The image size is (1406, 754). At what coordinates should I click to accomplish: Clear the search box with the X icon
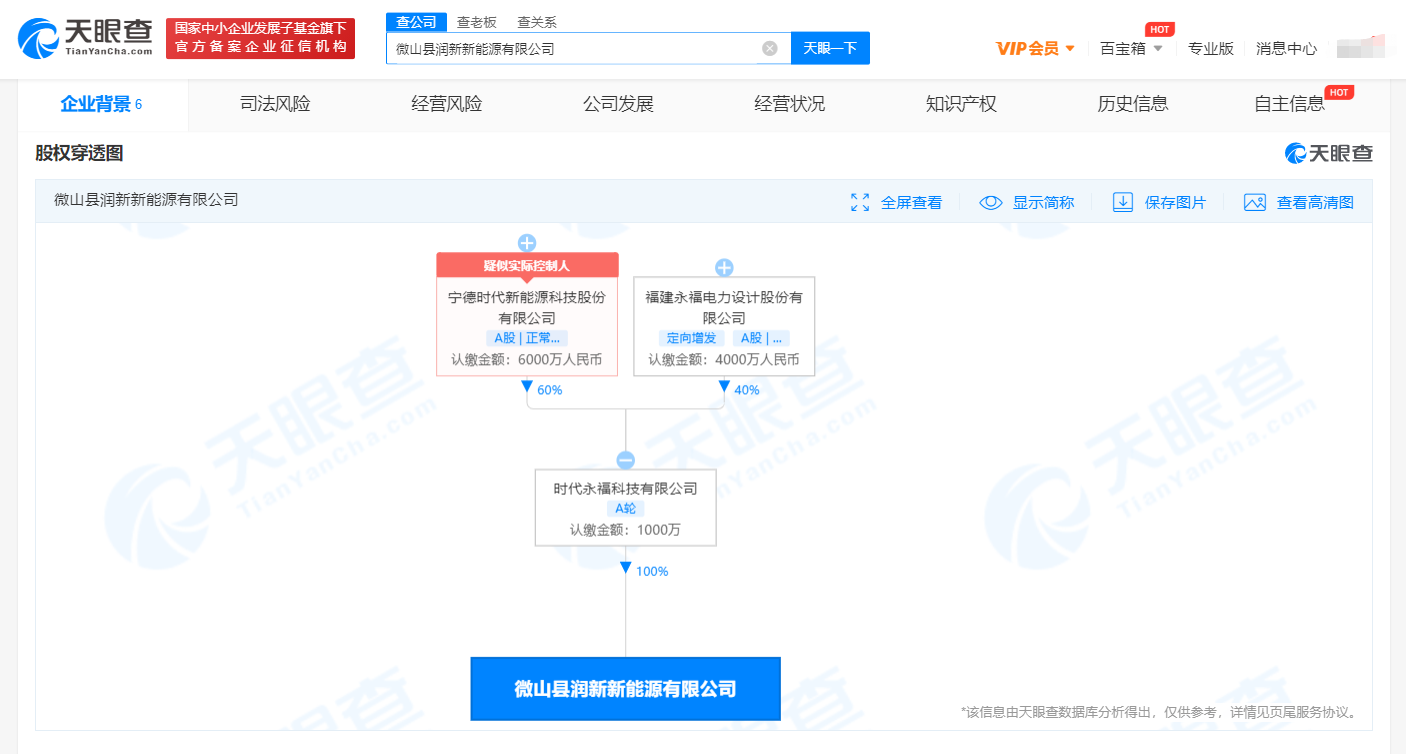point(769,48)
